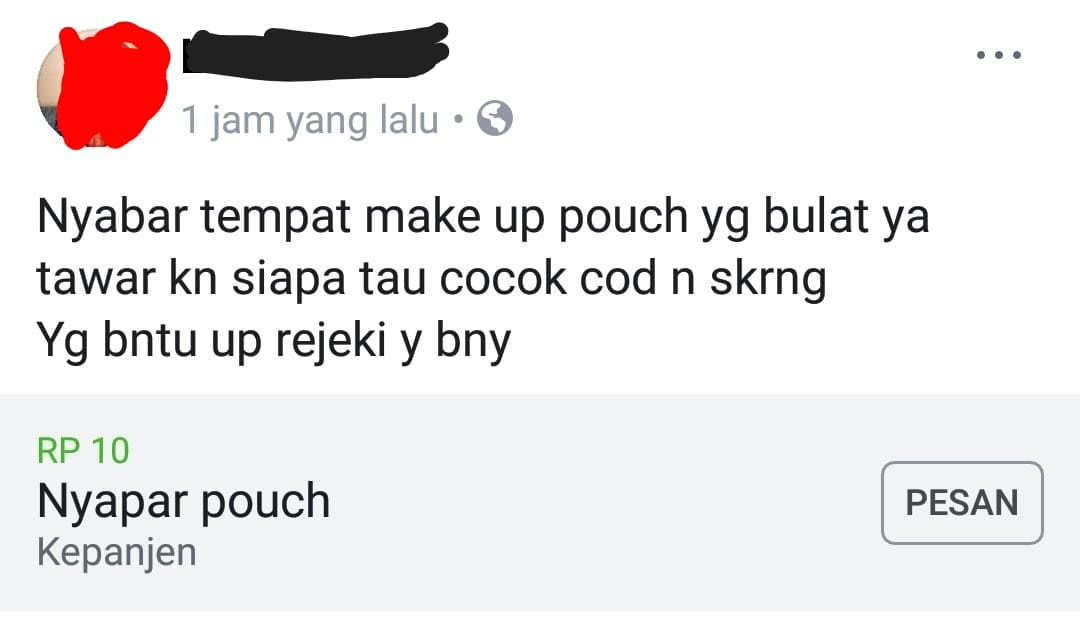The image size is (1080, 633).
Task: Click the word 'skrng' in the post
Action: (x=768, y=281)
